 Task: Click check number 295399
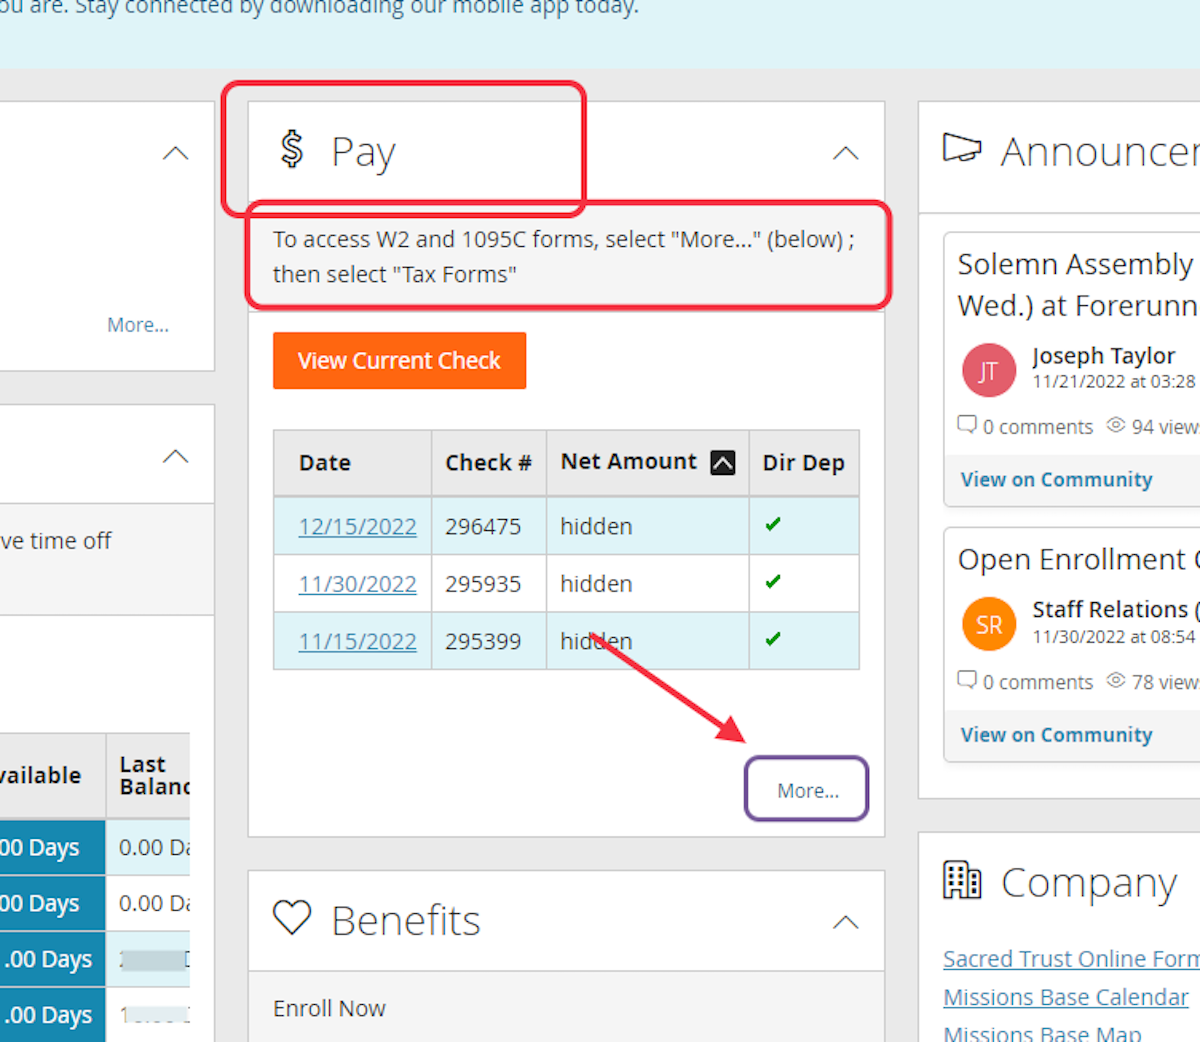tap(483, 641)
